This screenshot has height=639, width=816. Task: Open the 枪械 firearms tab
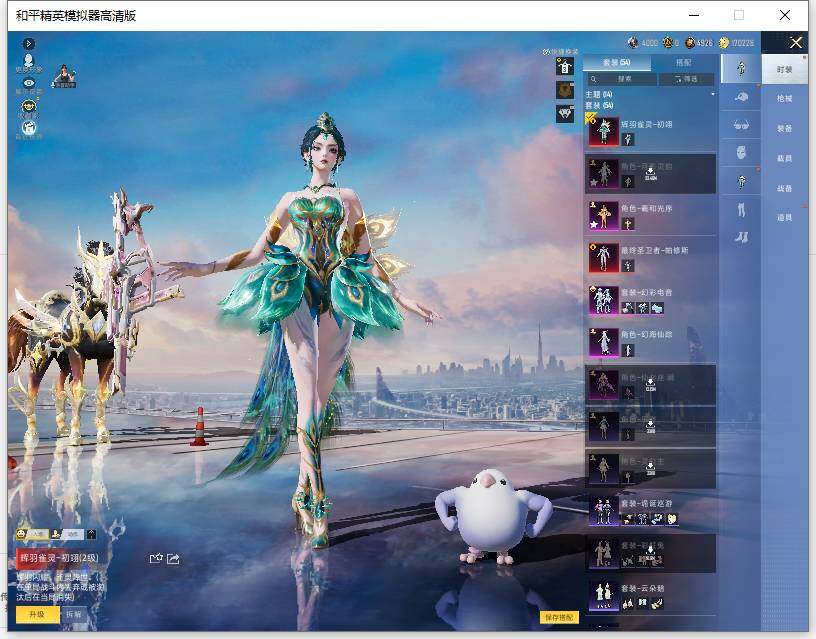coord(784,98)
